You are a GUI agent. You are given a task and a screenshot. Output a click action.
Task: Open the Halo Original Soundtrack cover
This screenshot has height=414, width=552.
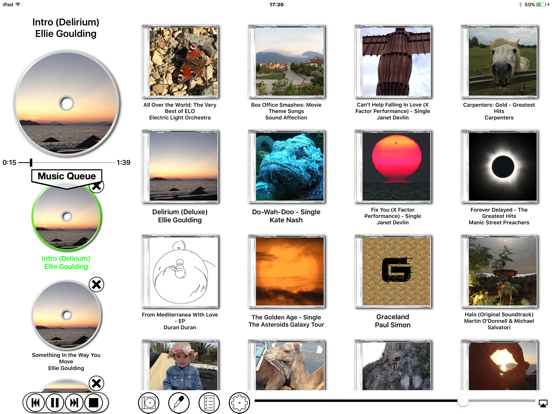500,272
